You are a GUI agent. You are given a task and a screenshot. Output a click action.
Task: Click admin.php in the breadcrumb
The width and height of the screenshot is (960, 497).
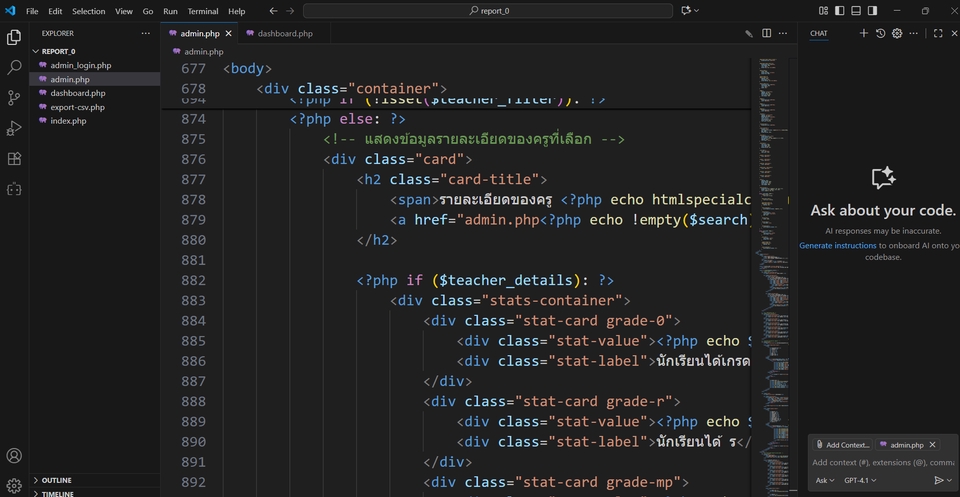(x=203, y=52)
